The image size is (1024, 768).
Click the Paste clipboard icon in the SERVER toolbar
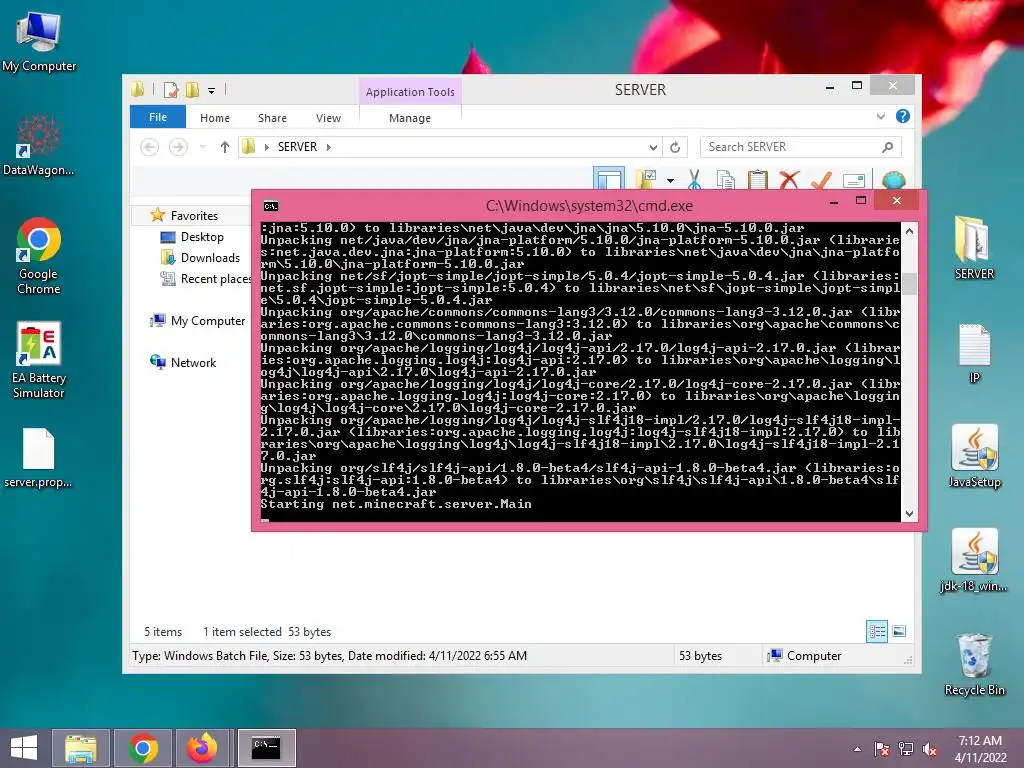click(758, 179)
